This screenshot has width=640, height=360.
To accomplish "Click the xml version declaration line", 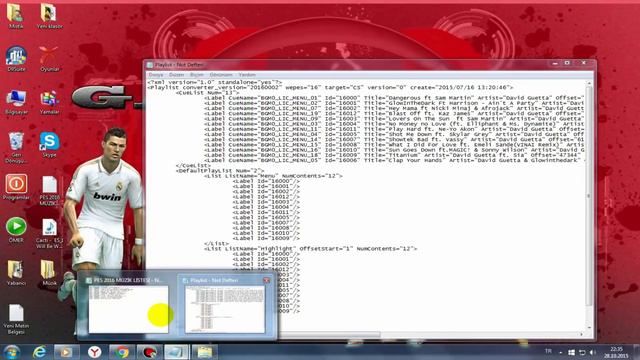I will (214, 82).
